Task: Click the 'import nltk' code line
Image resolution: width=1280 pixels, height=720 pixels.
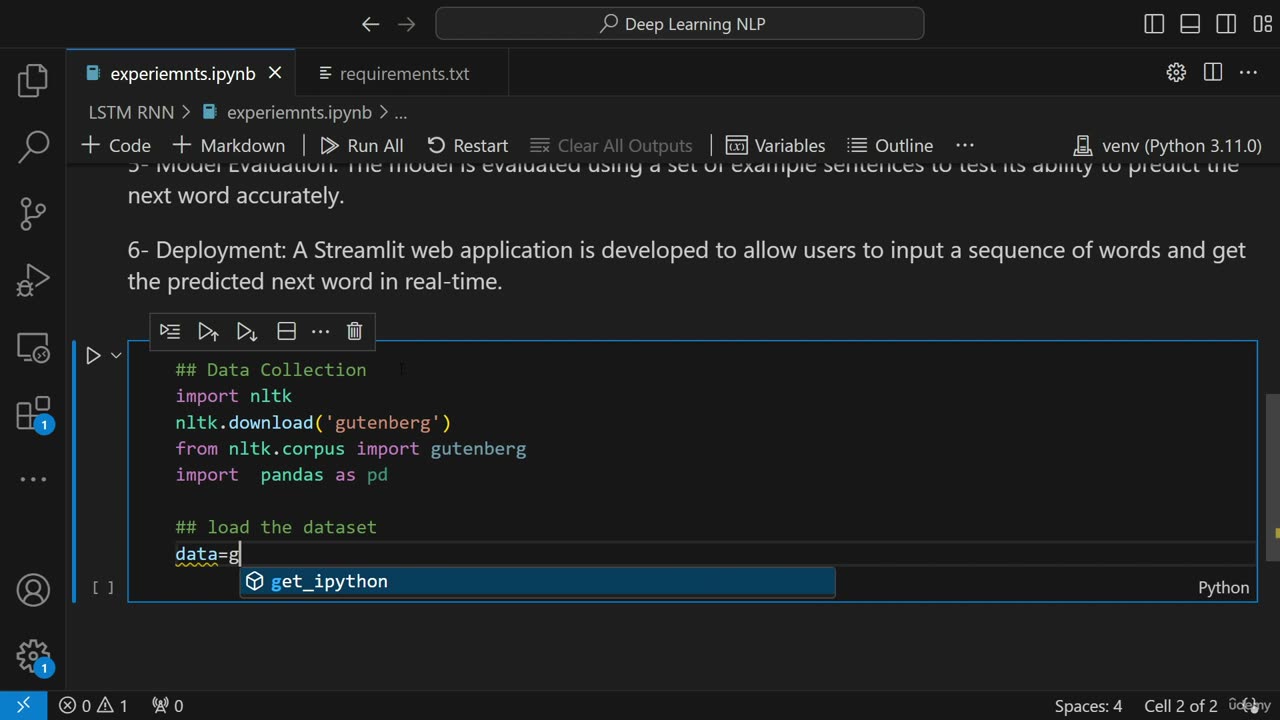Action: pos(233,396)
